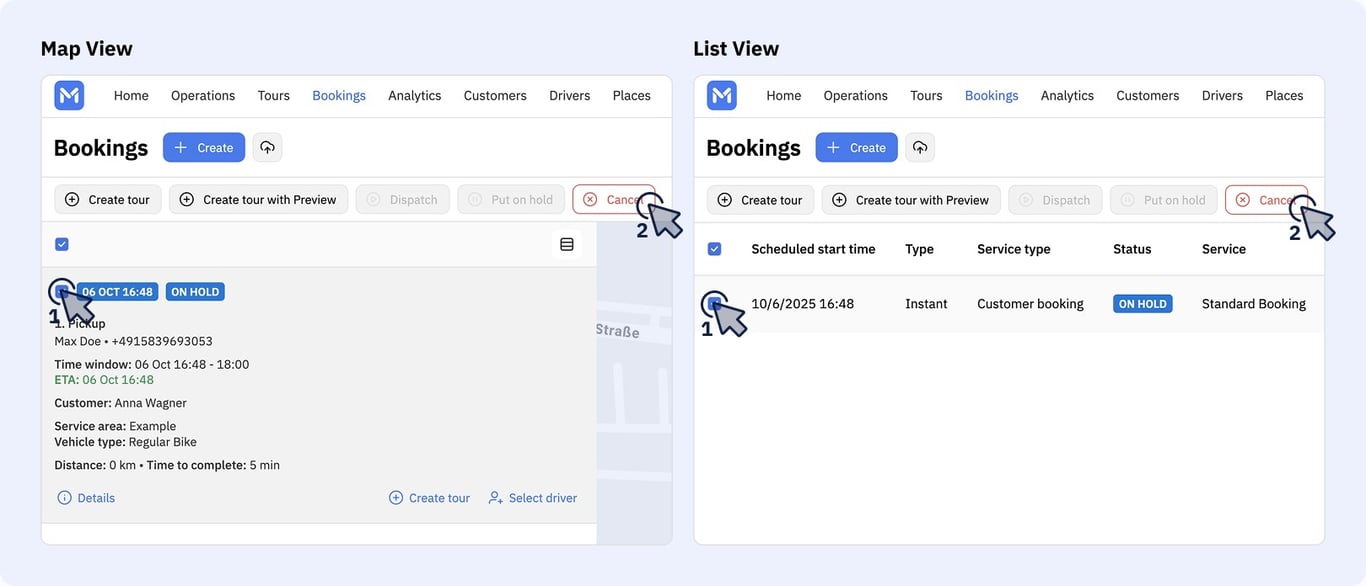Click the upload icon in List View

(x=920, y=147)
